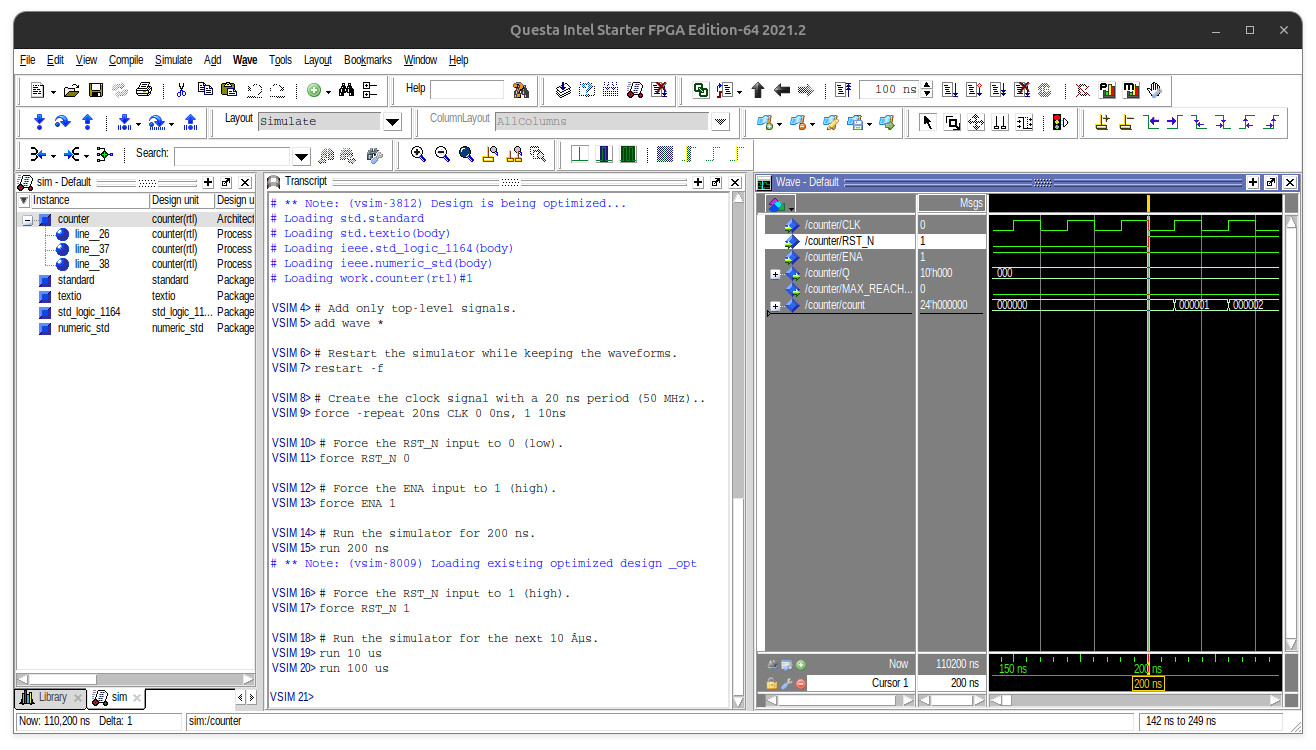Lock Cursor 1 using the padlock icon

(x=772, y=683)
